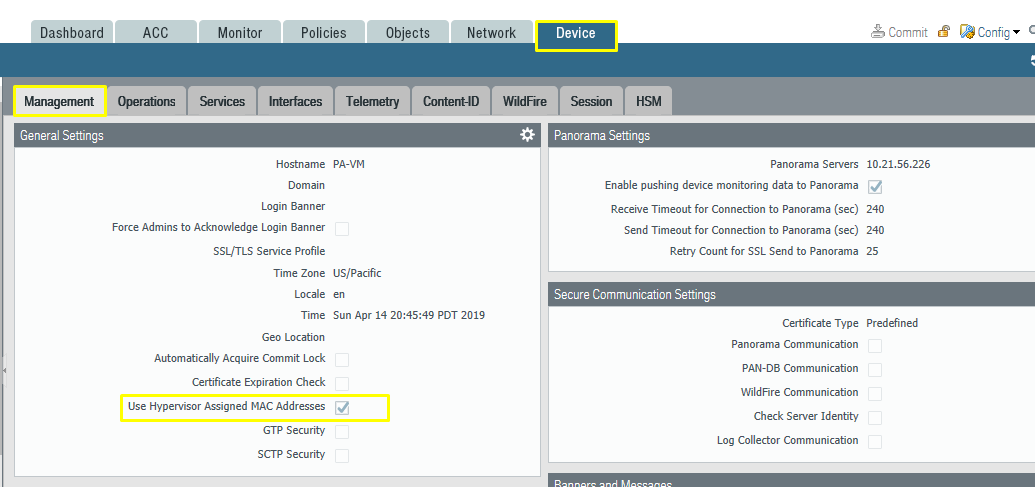
Task: Click the Secure Communication Settings panel title
Action: pyautogui.click(x=635, y=294)
